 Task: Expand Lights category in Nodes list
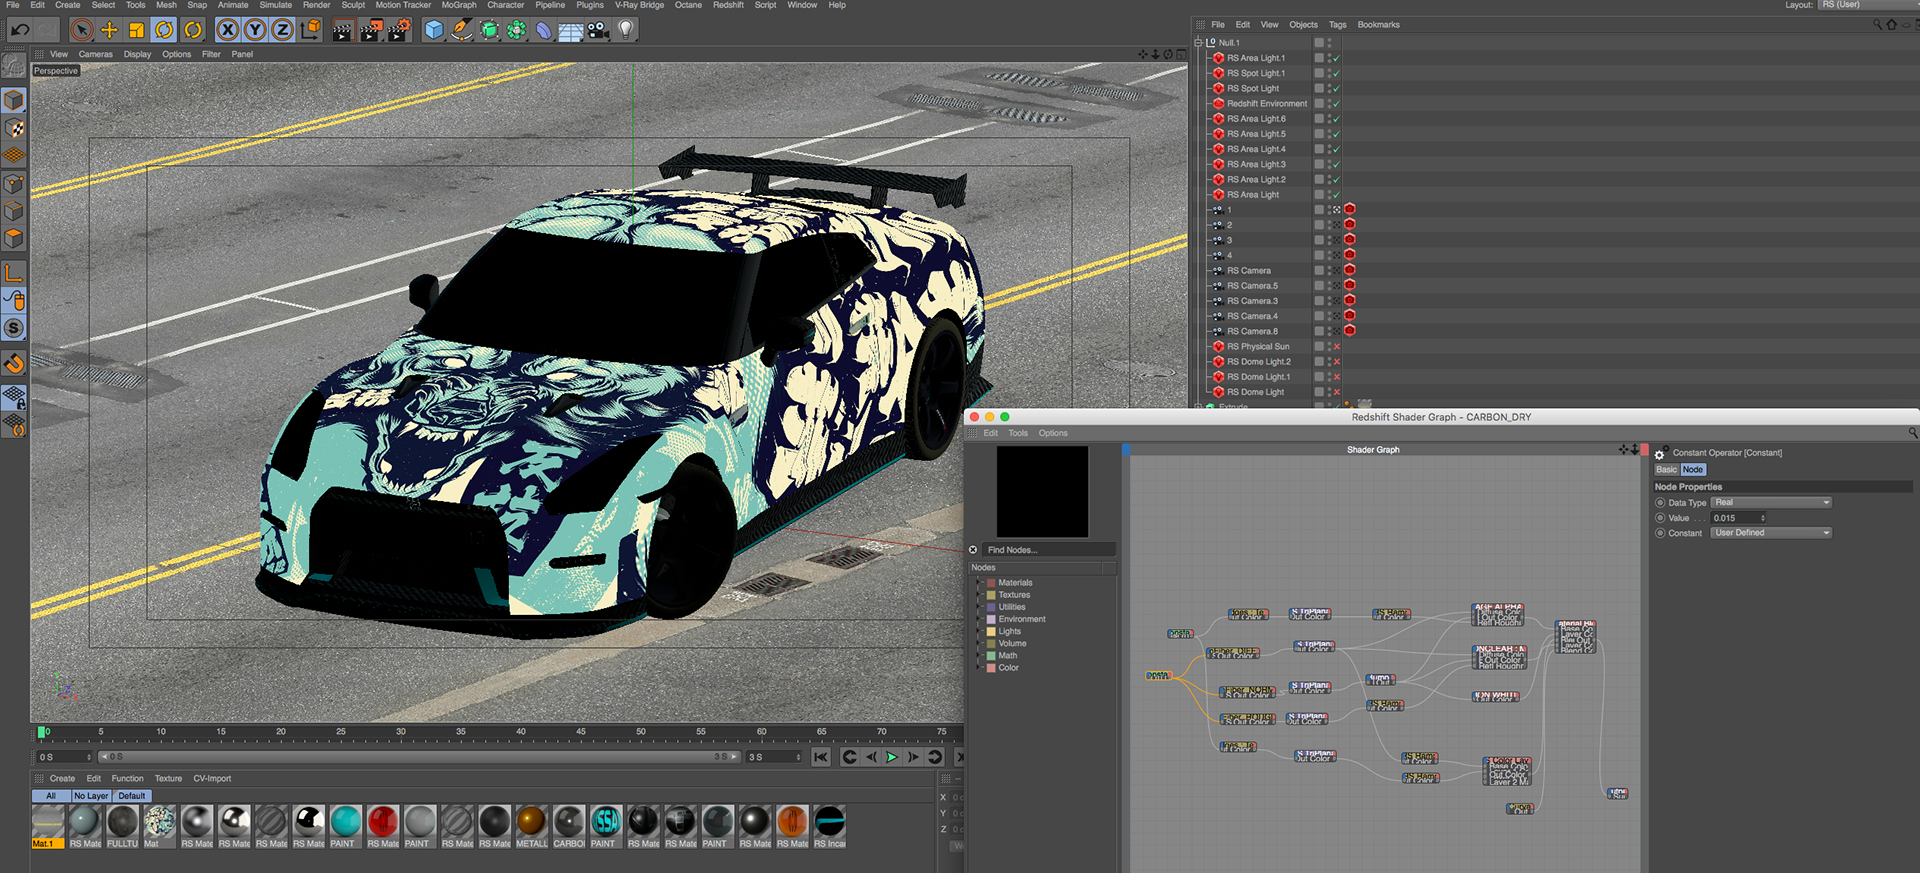coord(978,631)
